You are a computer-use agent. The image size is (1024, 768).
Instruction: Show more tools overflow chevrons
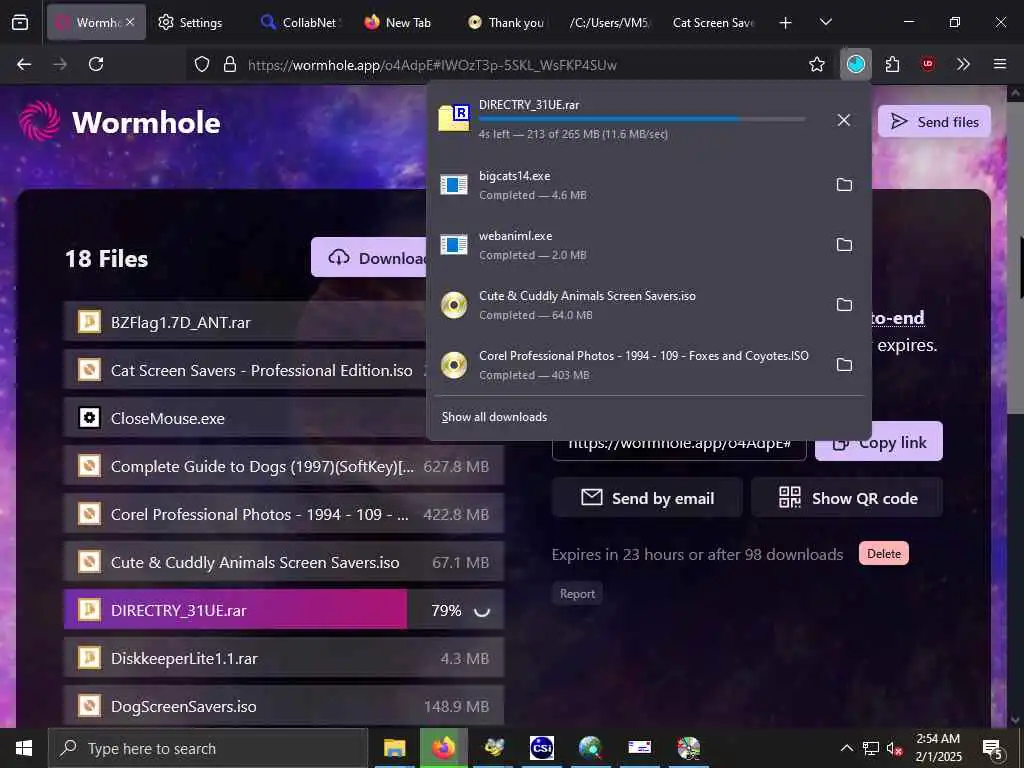click(x=963, y=64)
